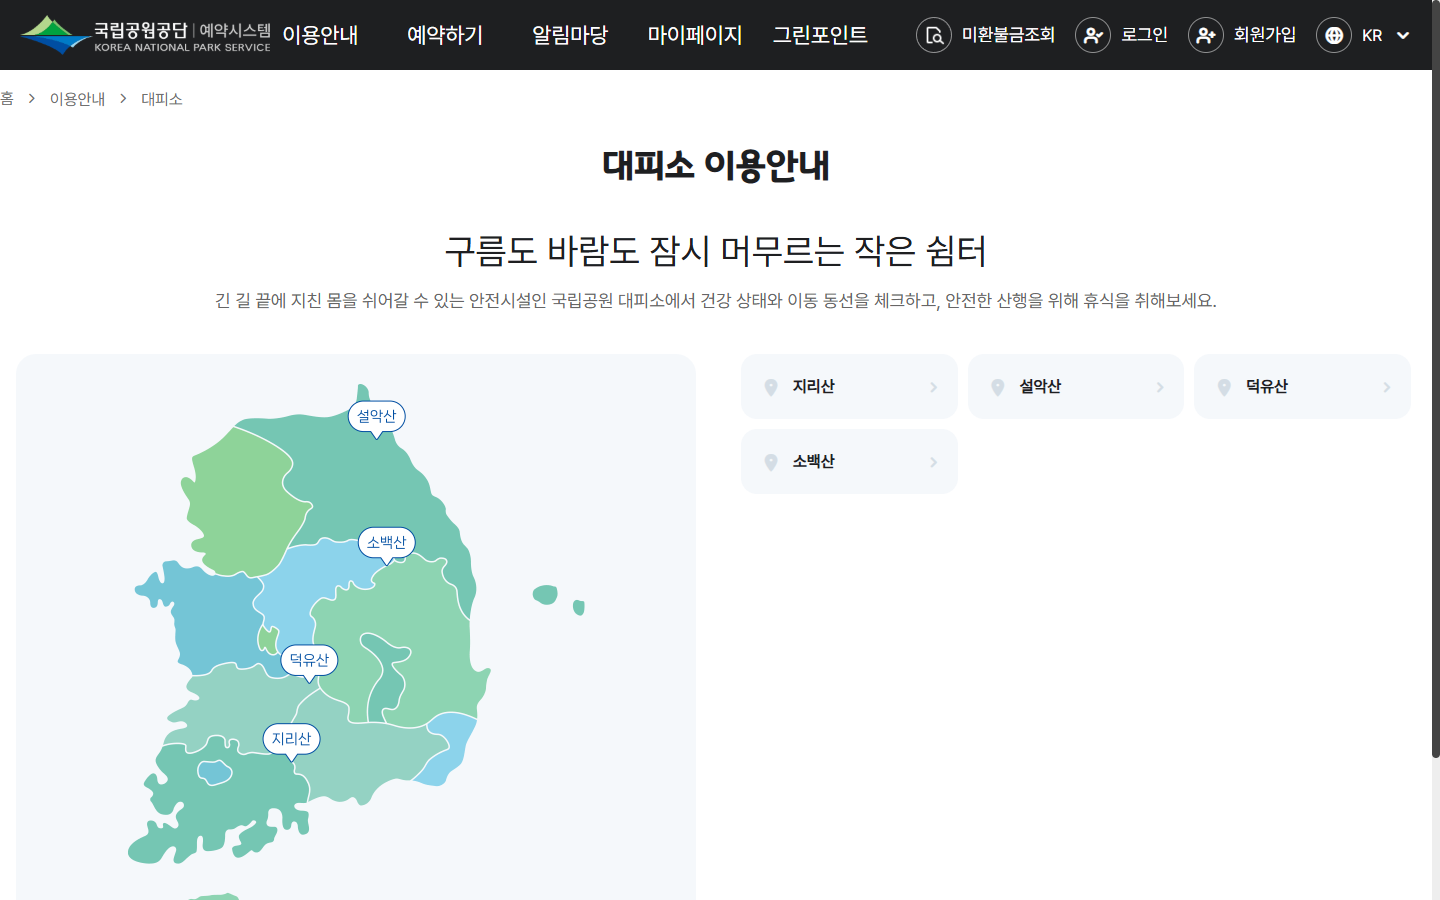This screenshot has width=1440, height=900.
Task: Select the 지리산 shelter card
Action: 849,387
